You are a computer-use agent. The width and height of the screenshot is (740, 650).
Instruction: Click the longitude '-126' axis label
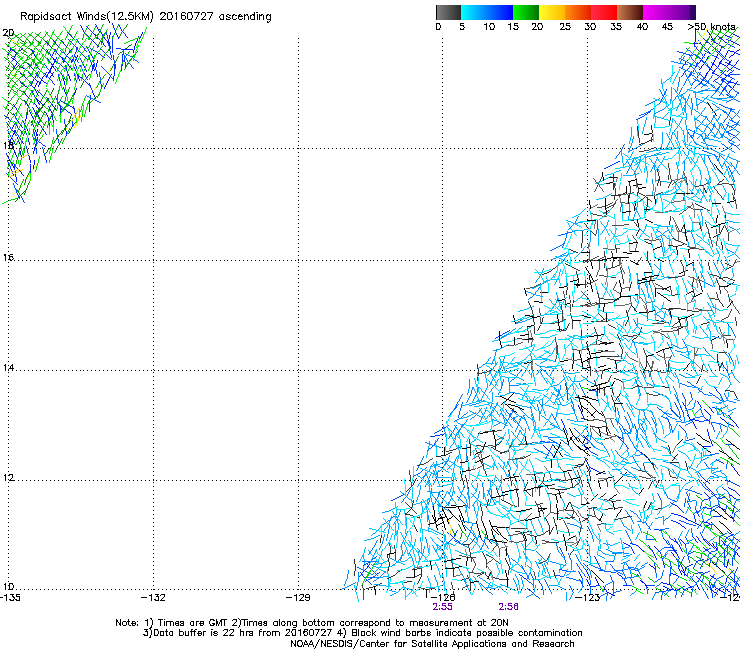click(x=443, y=598)
